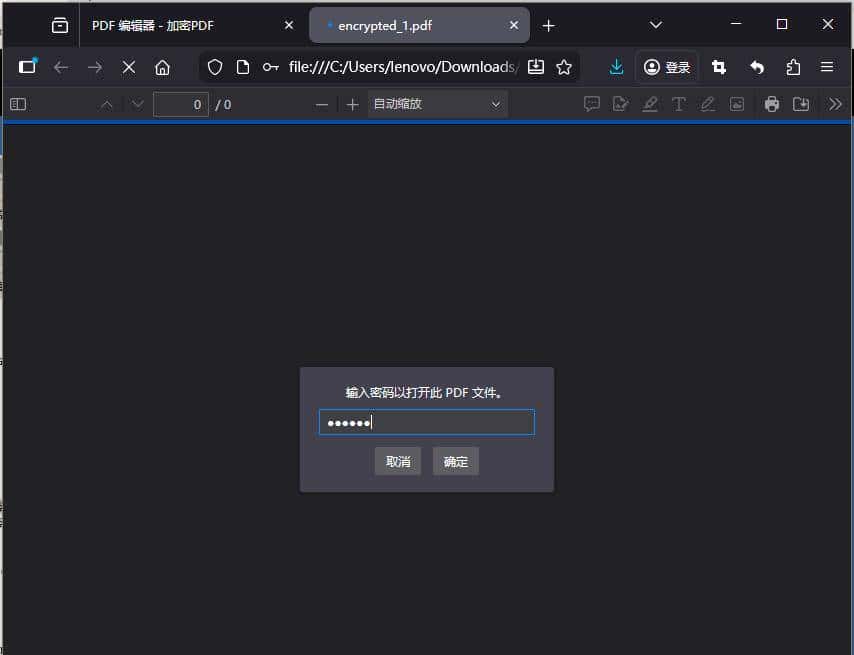
Task: Select the Highlight annotation tool
Action: (x=650, y=103)
